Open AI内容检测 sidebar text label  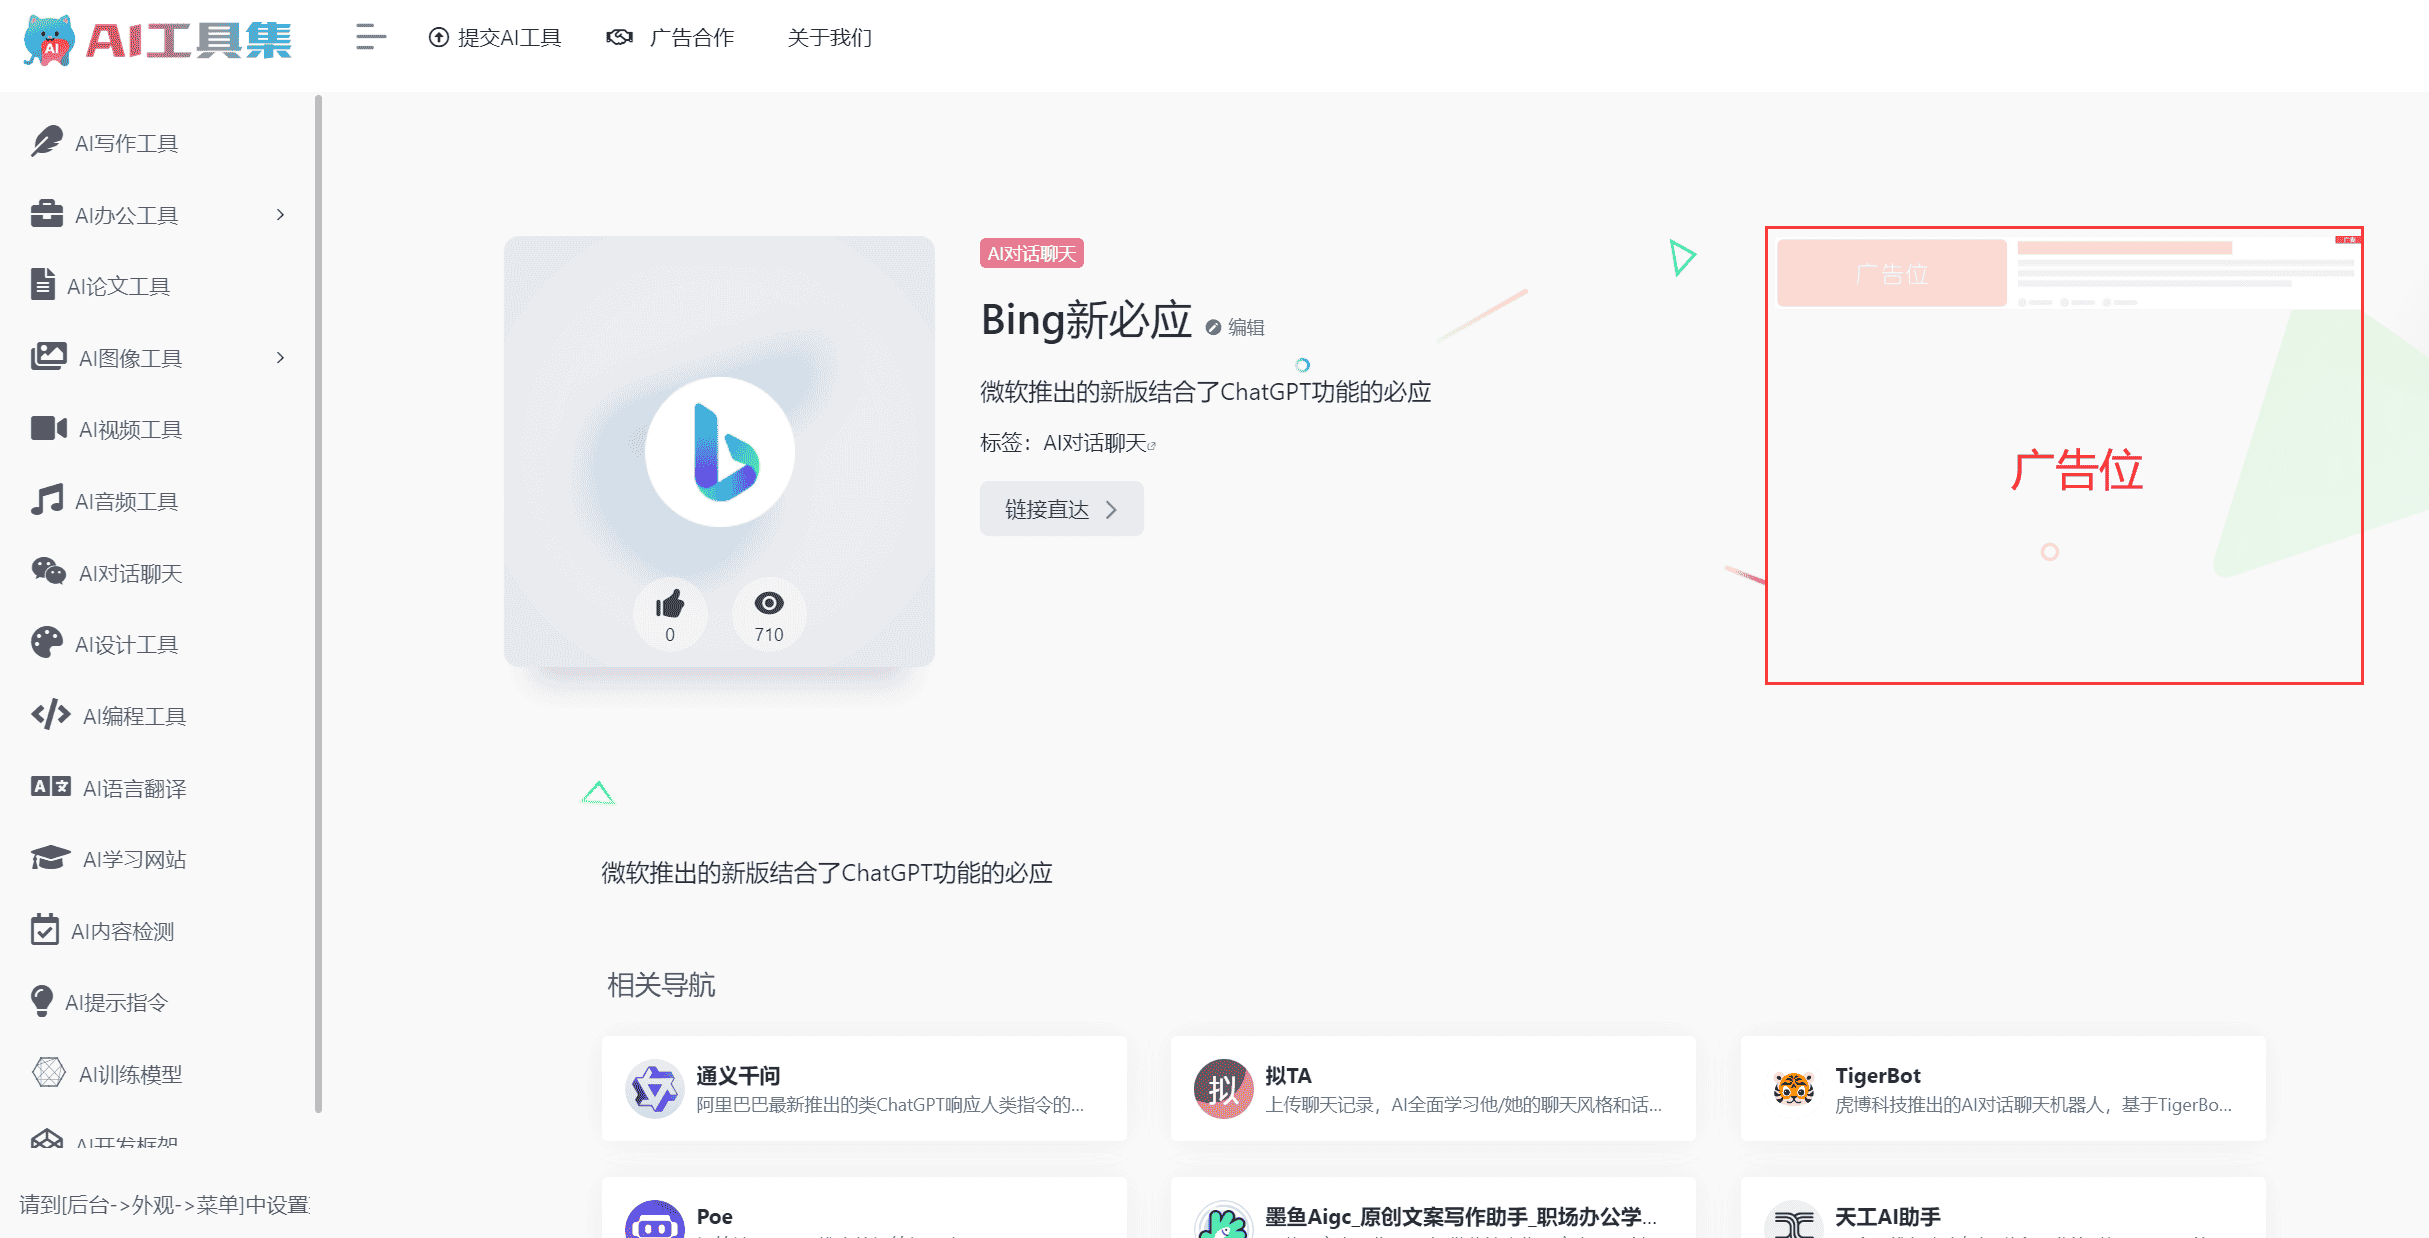click(x=122, y=932)
